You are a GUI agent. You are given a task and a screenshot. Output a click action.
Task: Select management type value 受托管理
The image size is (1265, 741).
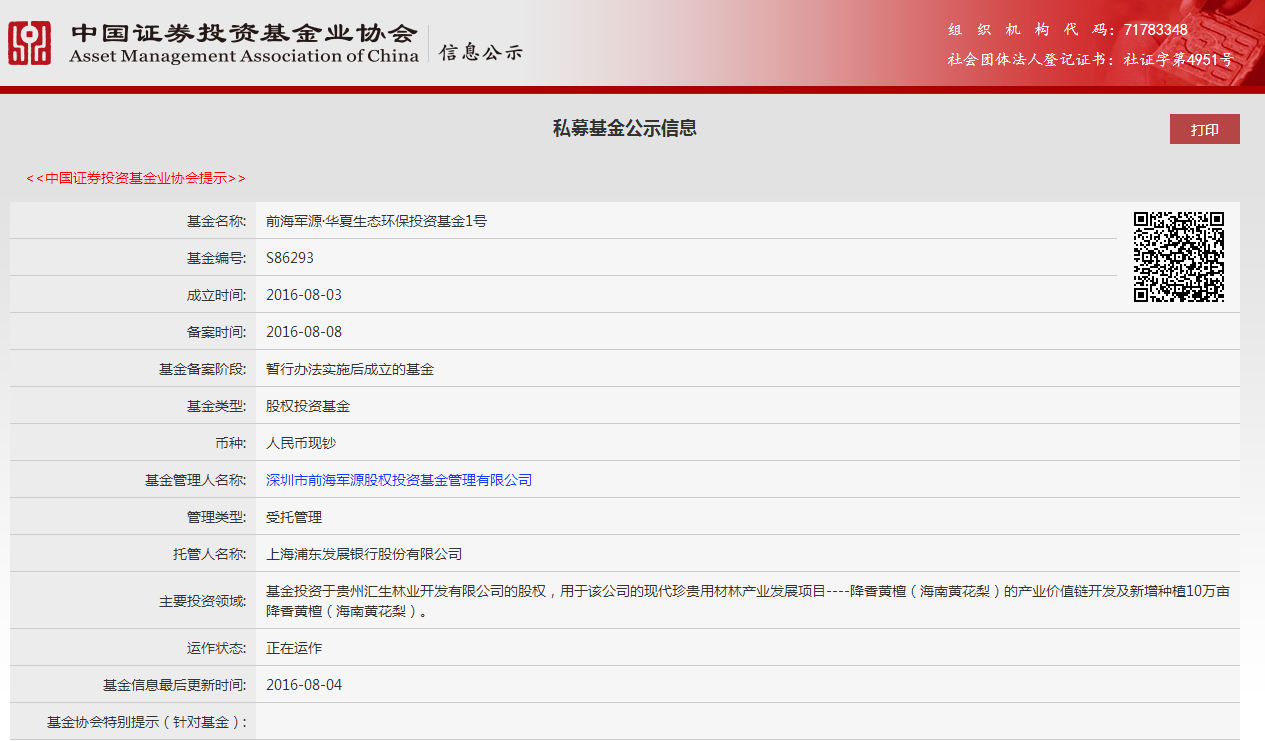click(294, 517)
